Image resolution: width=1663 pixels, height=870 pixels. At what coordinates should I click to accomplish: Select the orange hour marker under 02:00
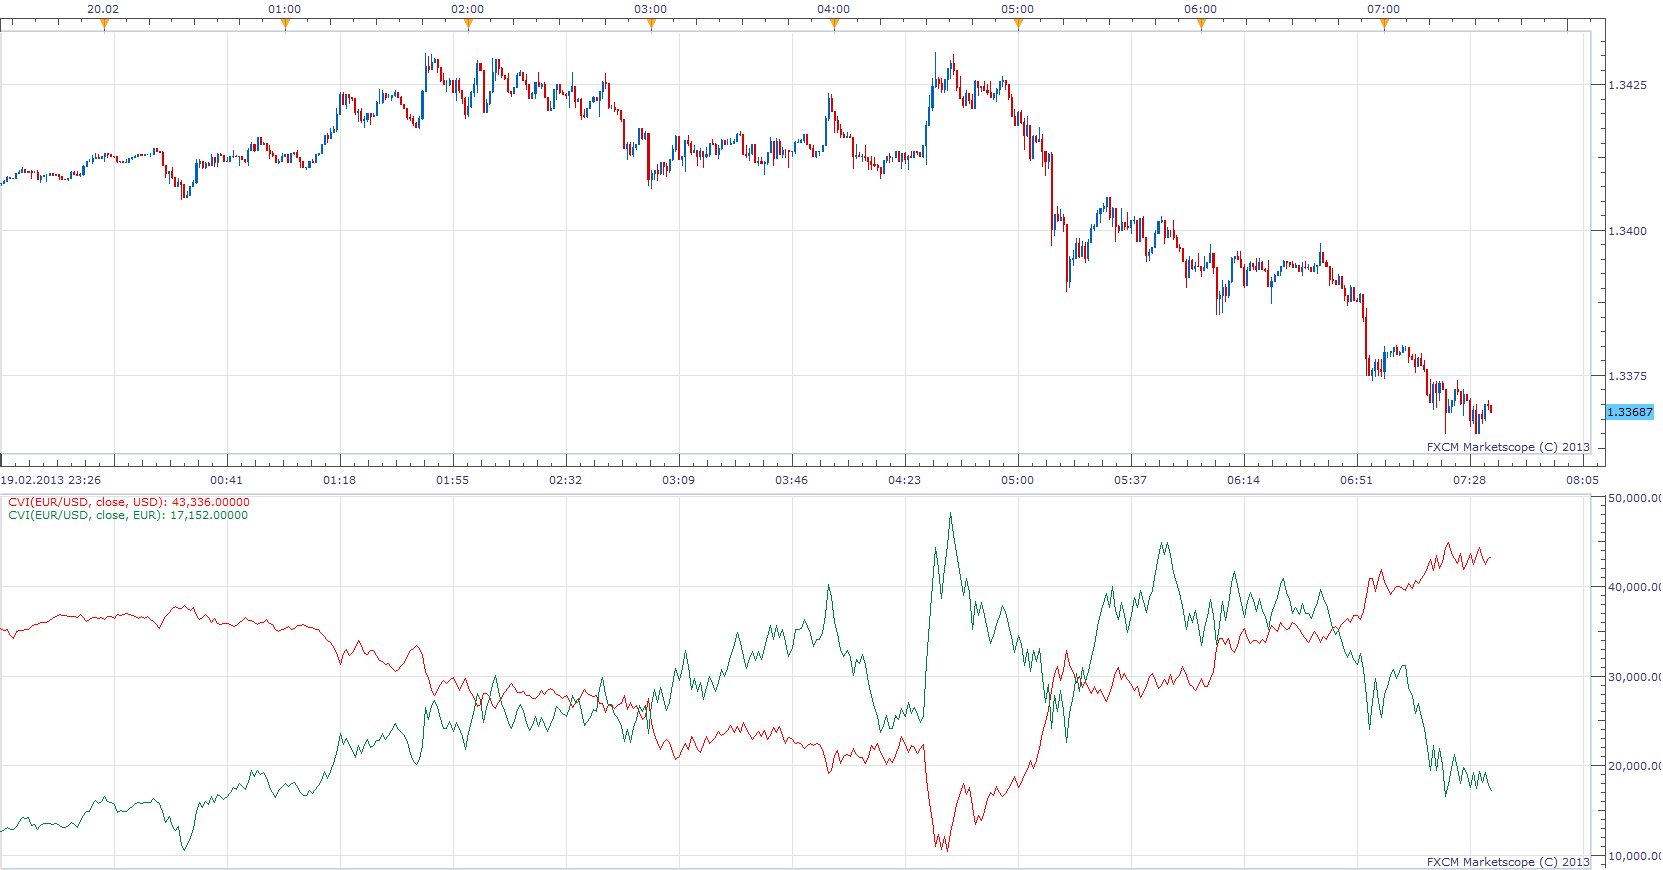point(468,25)
